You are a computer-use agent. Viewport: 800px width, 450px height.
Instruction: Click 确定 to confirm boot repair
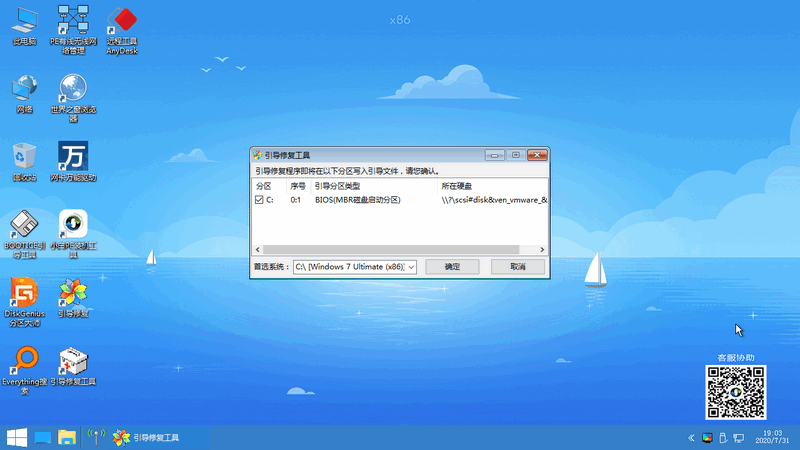(452, 267)
